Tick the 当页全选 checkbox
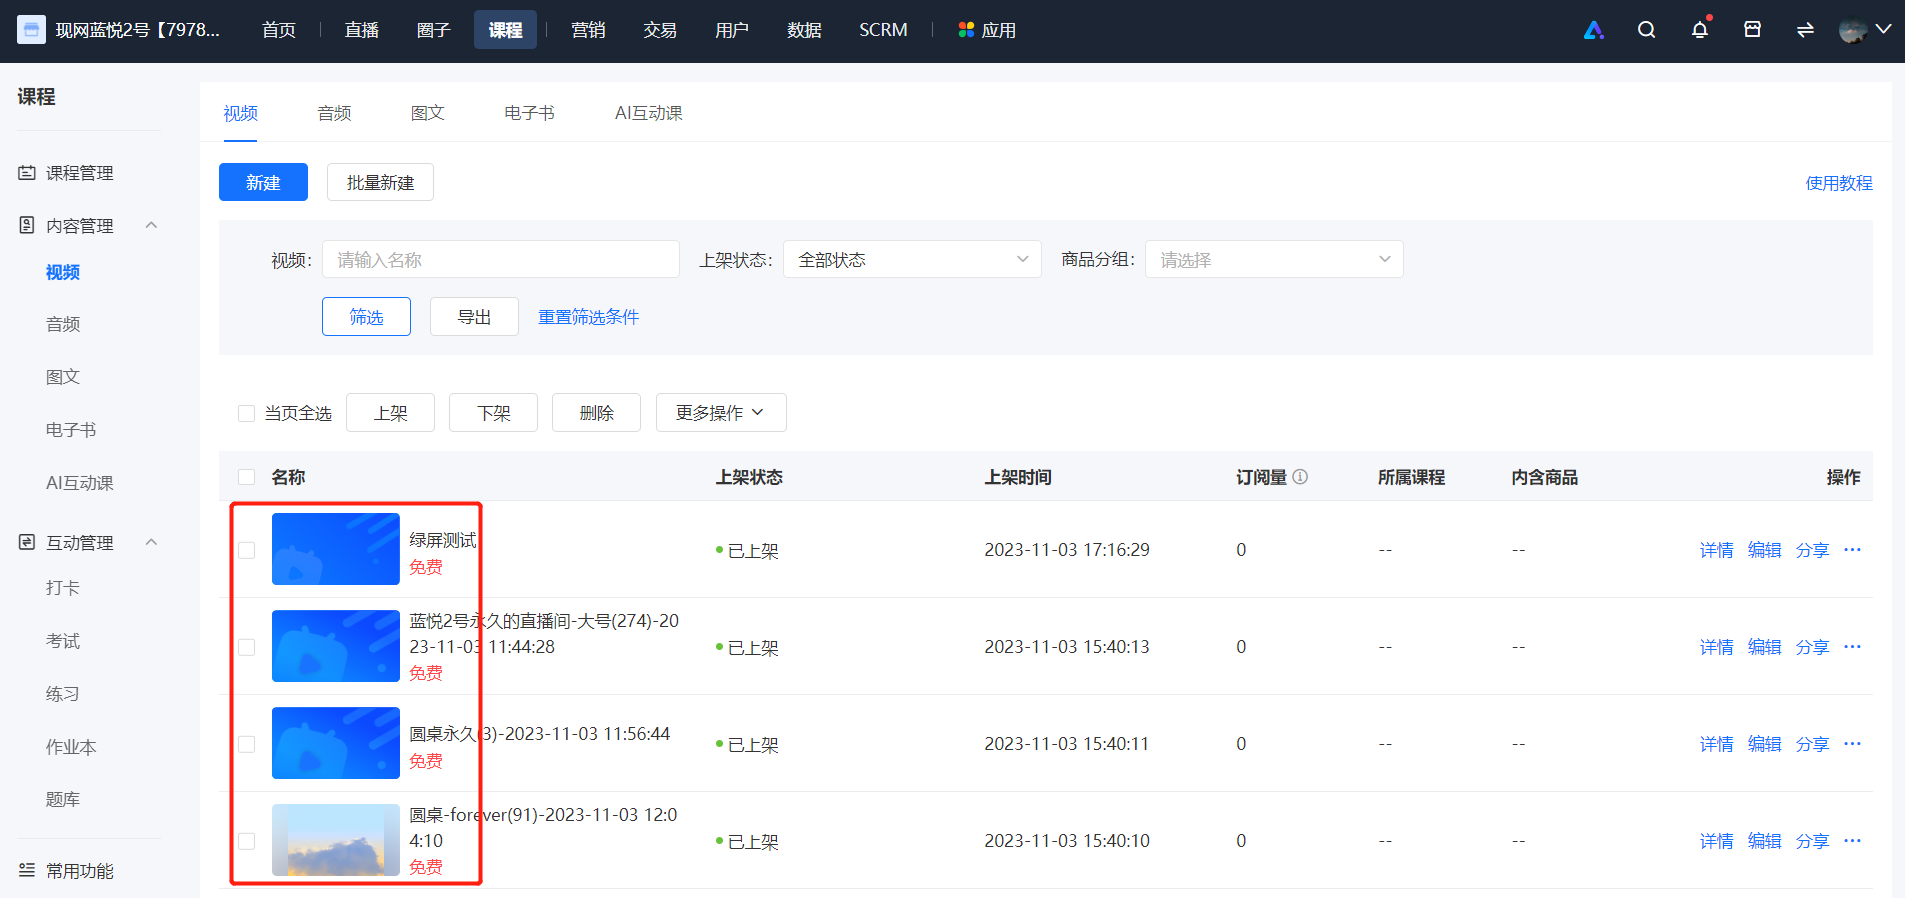This screenshot has height=898, width=1905. pyautogui.click(x=246, y=413)
